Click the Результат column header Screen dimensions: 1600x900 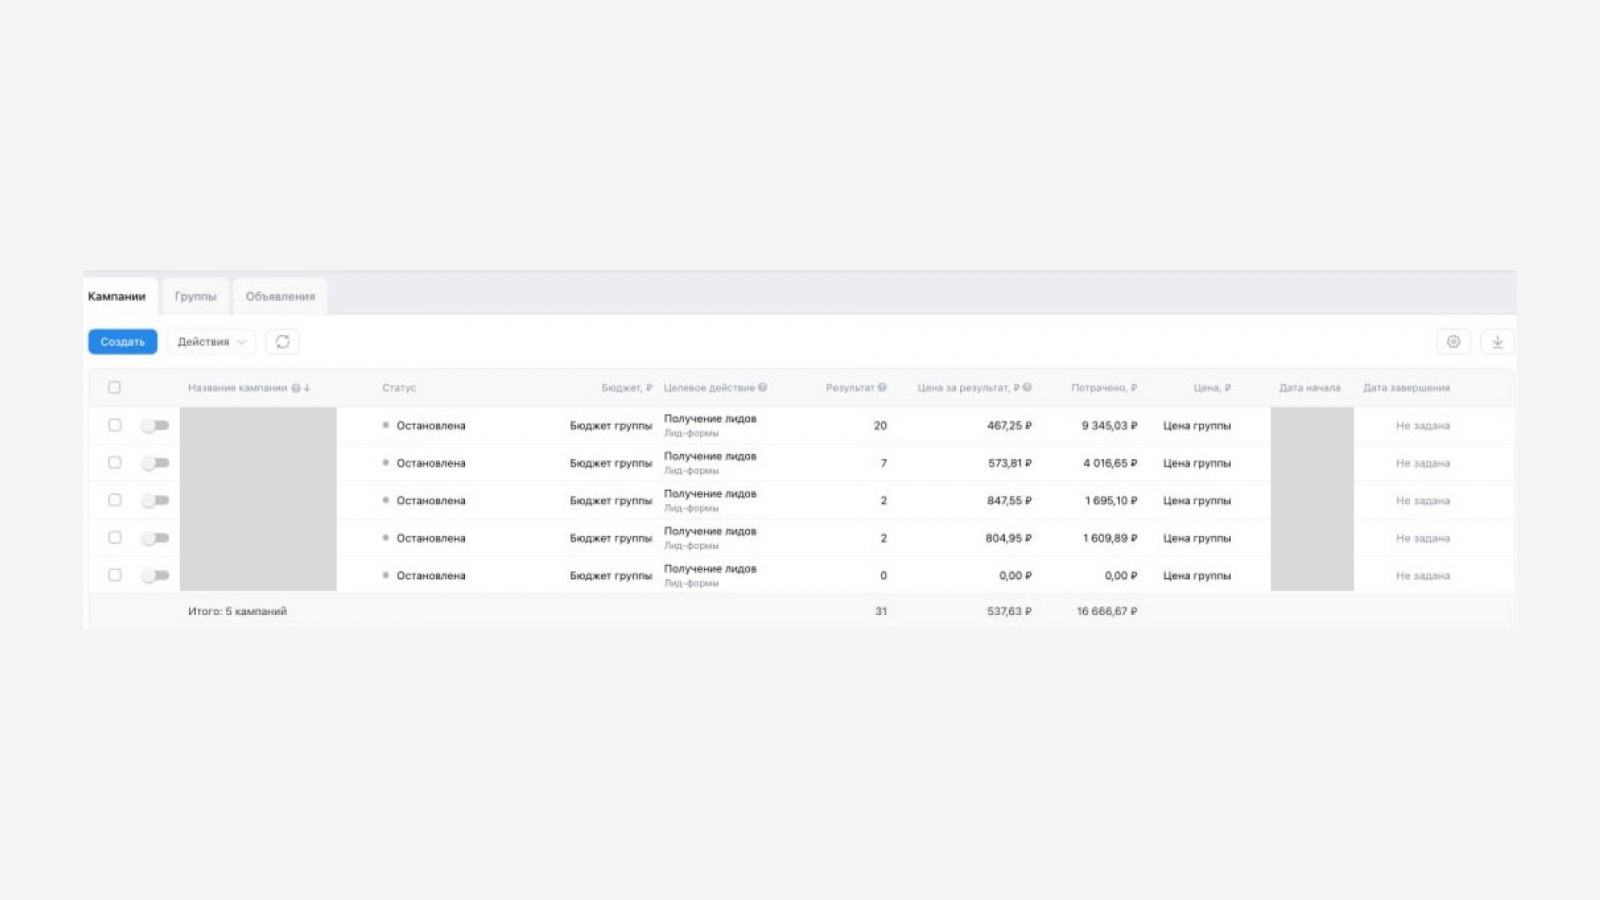point(850,388)
